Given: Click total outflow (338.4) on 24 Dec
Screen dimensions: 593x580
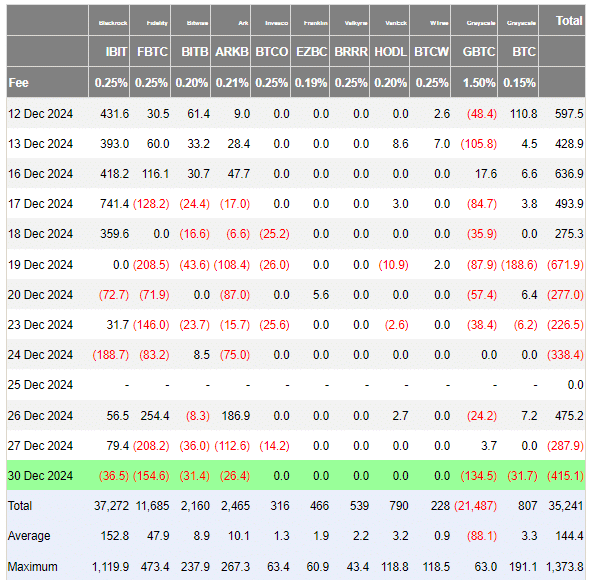Looking at the screenshot, I should coord(565,355).
